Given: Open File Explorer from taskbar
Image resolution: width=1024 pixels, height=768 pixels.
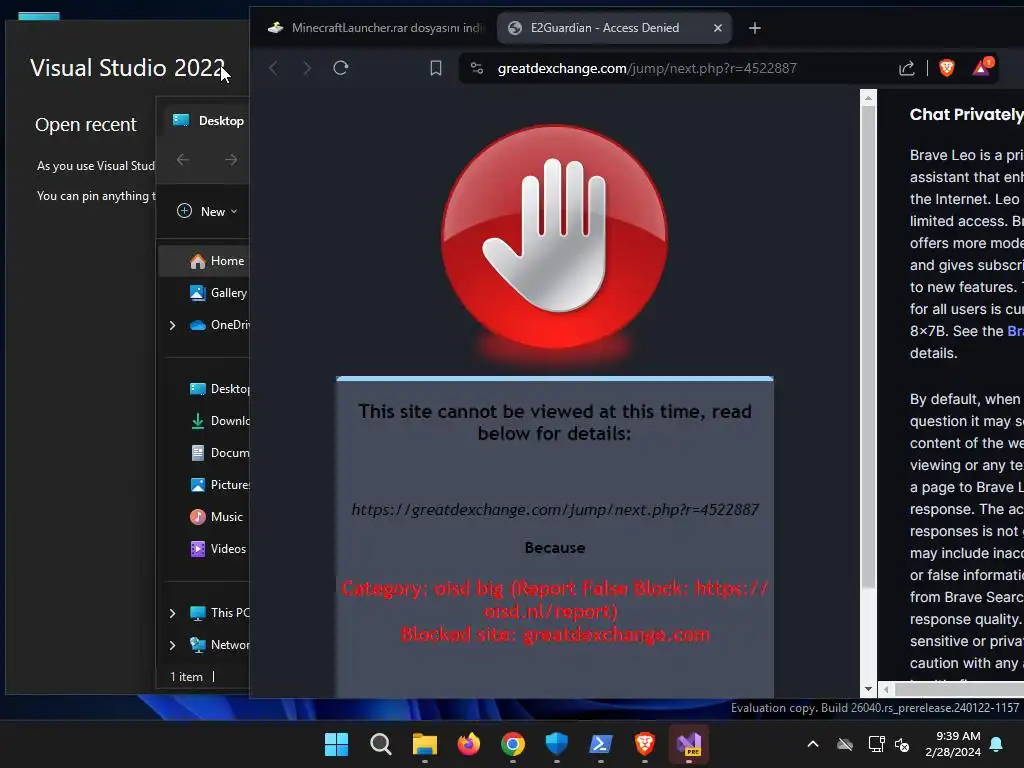Looking at the screenshot, I should coord(424,744).
